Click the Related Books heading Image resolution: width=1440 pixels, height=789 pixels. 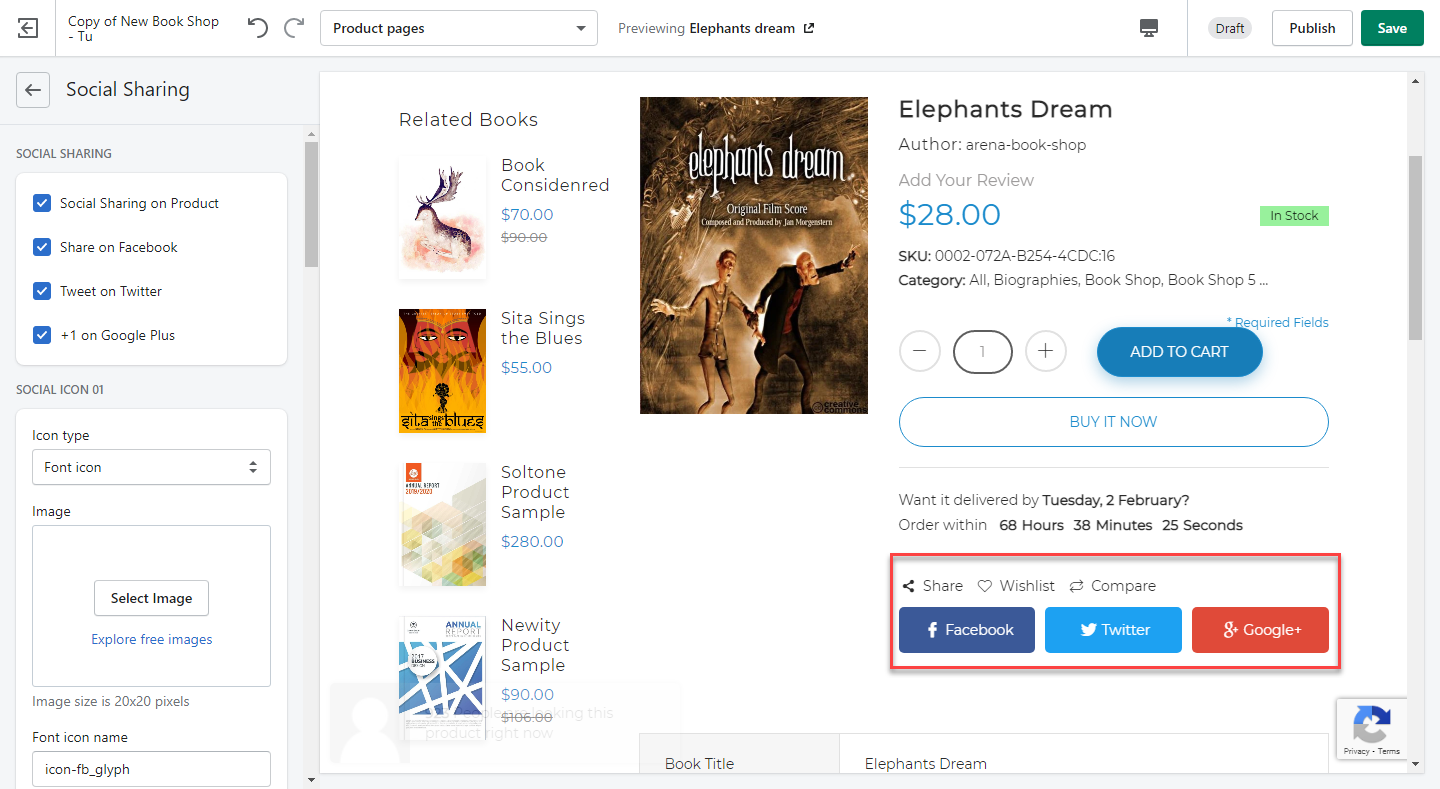pos(468,119)
